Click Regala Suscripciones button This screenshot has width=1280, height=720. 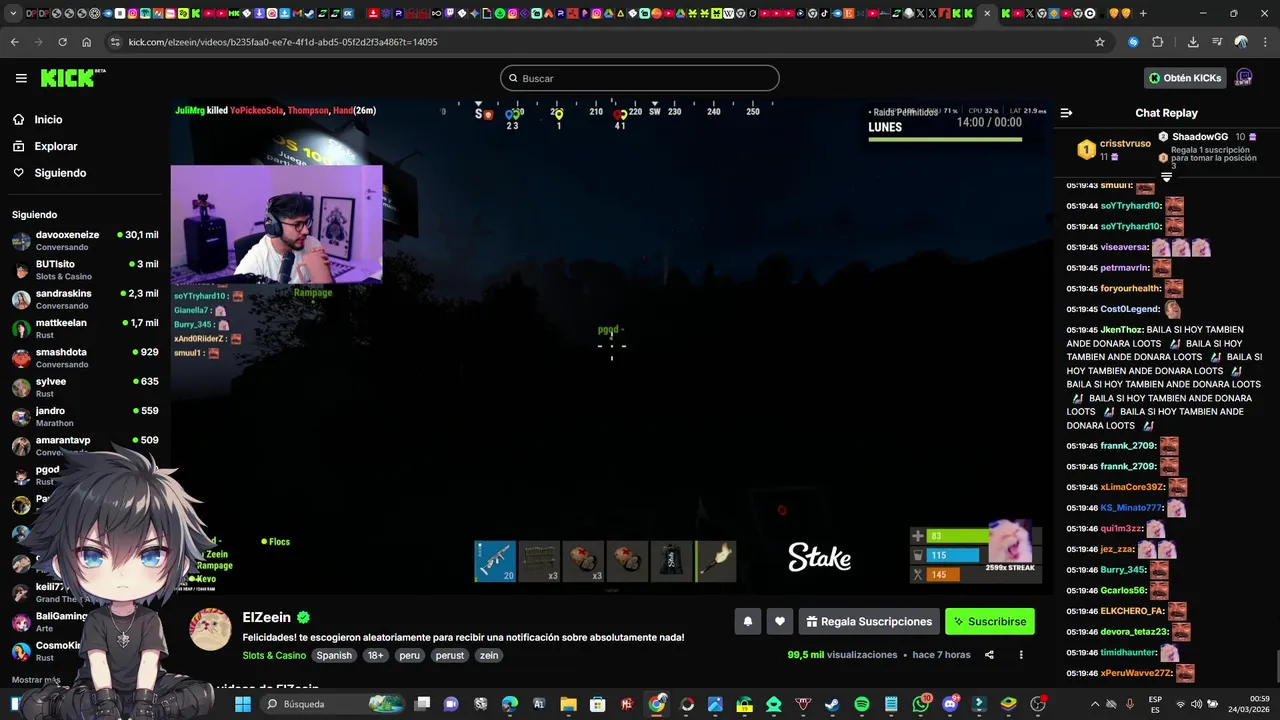pyautogui.click(x=868, y=621)
